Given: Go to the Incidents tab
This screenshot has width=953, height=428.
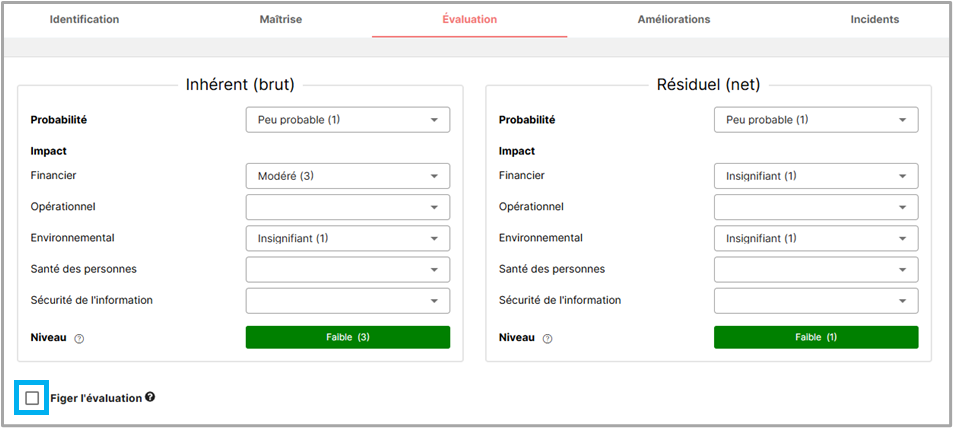Looking at the screenshot, I should 874,19.
